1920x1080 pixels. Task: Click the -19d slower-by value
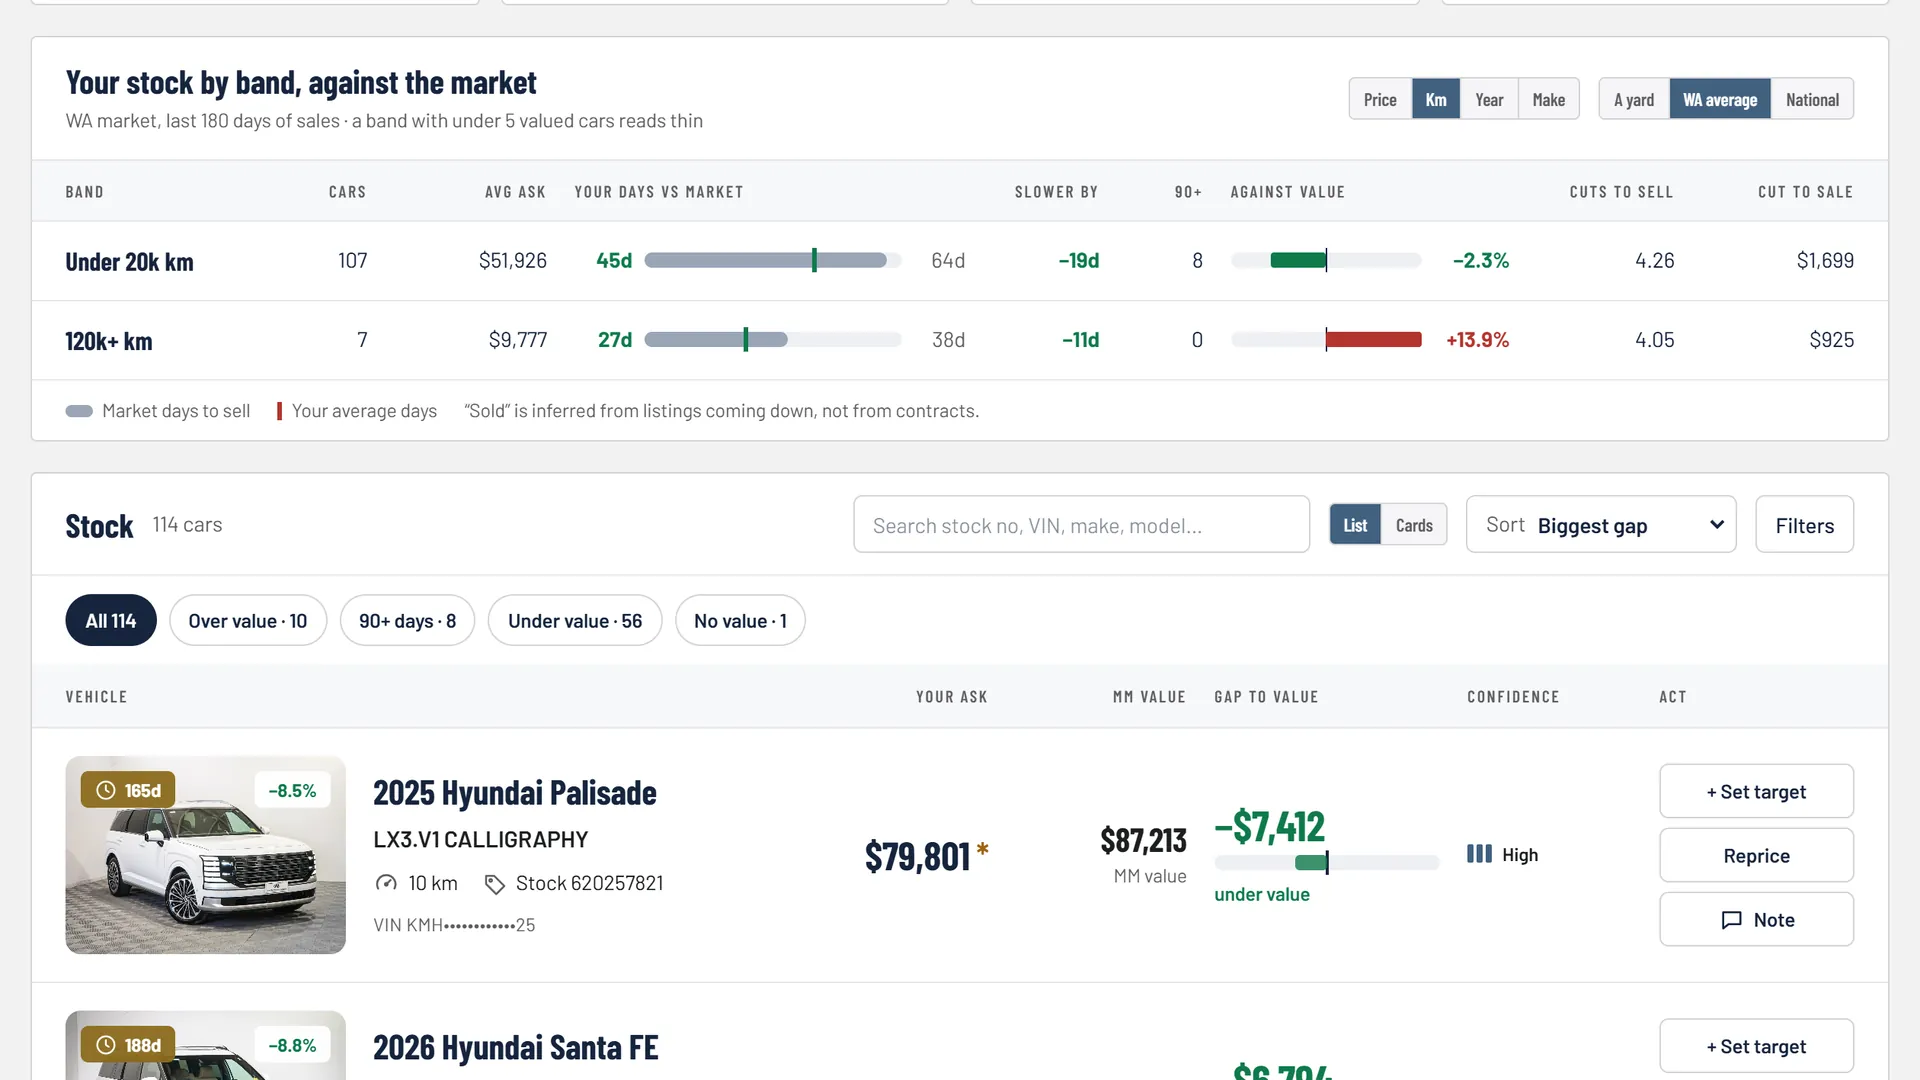click(x=1079, y=261)
